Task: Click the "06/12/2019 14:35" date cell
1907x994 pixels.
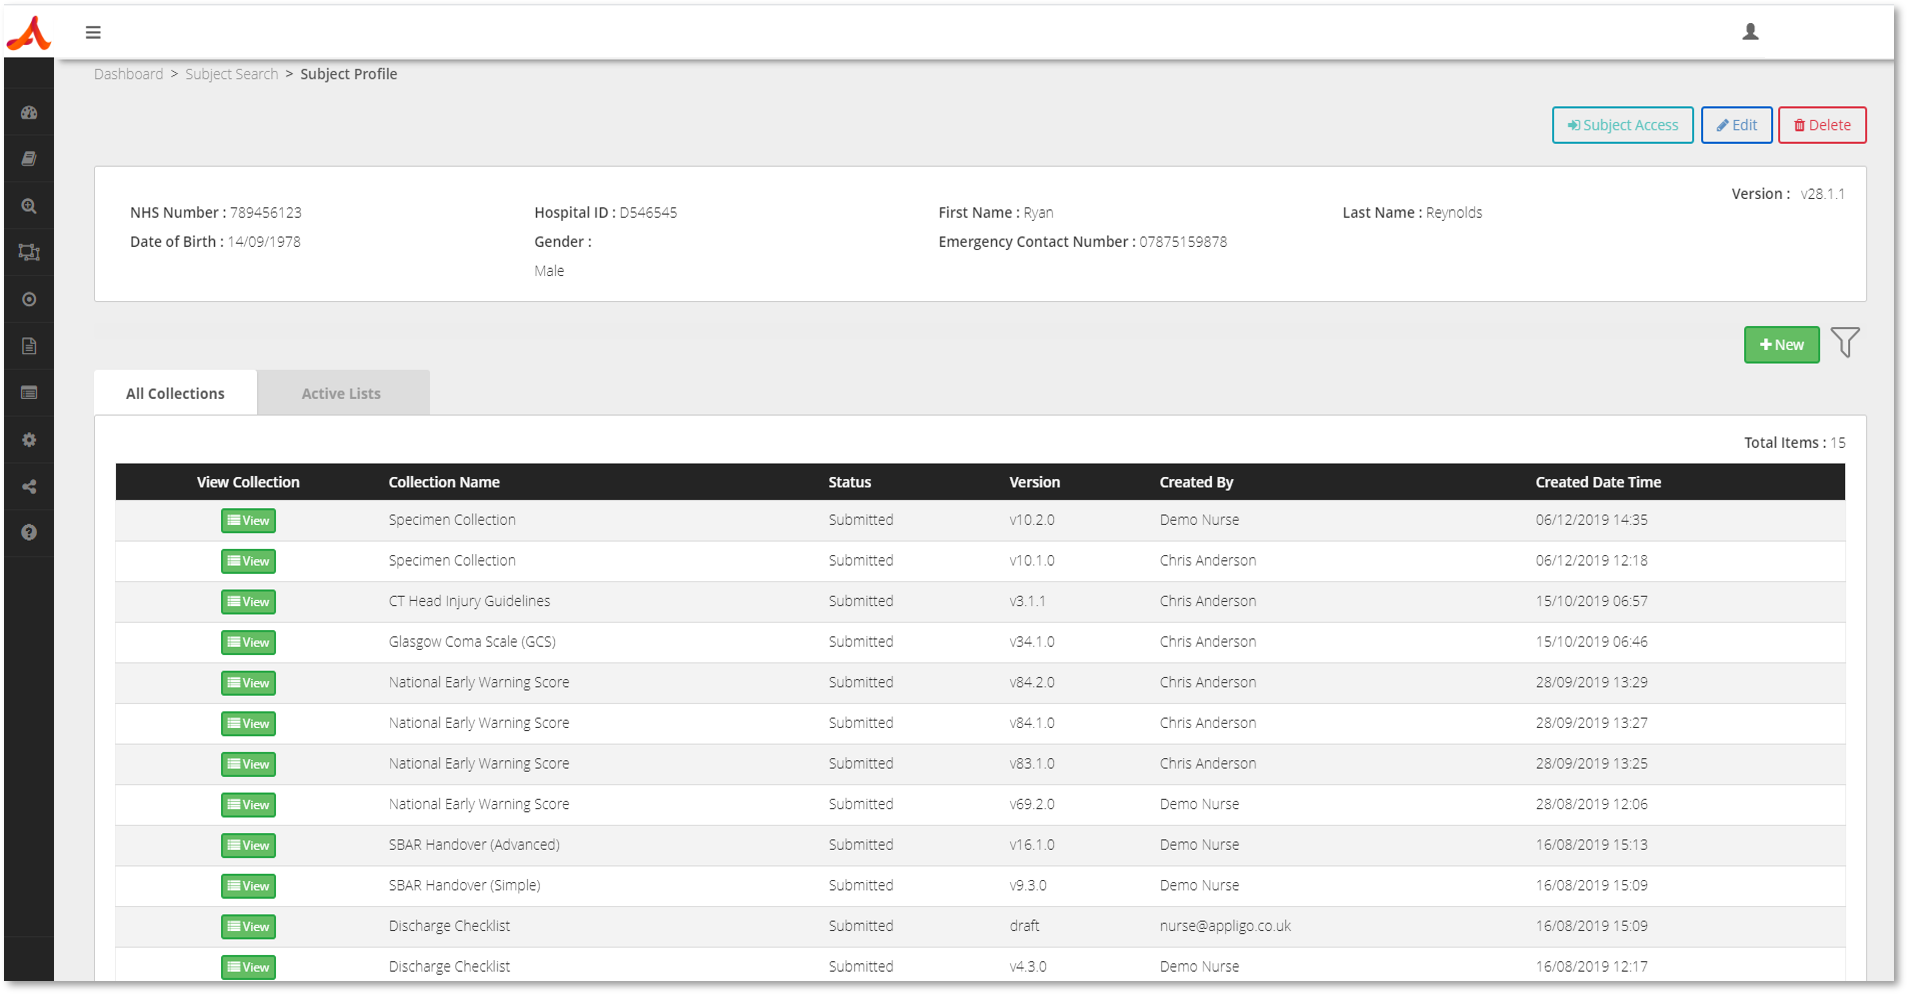Action: pyautogui.click(x=1591, y=520)
